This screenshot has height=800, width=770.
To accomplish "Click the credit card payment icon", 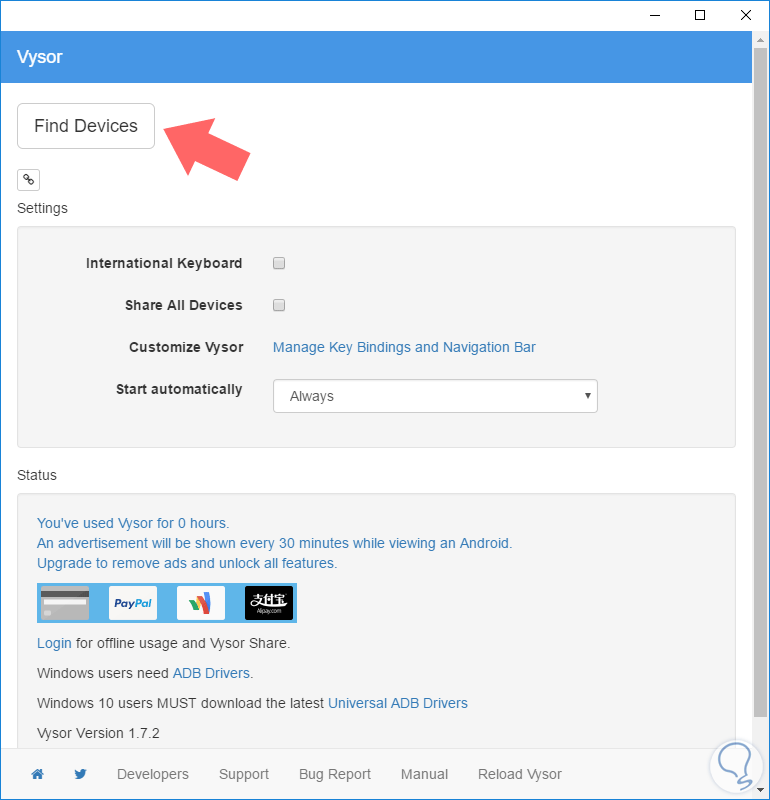I will [65, 603].
